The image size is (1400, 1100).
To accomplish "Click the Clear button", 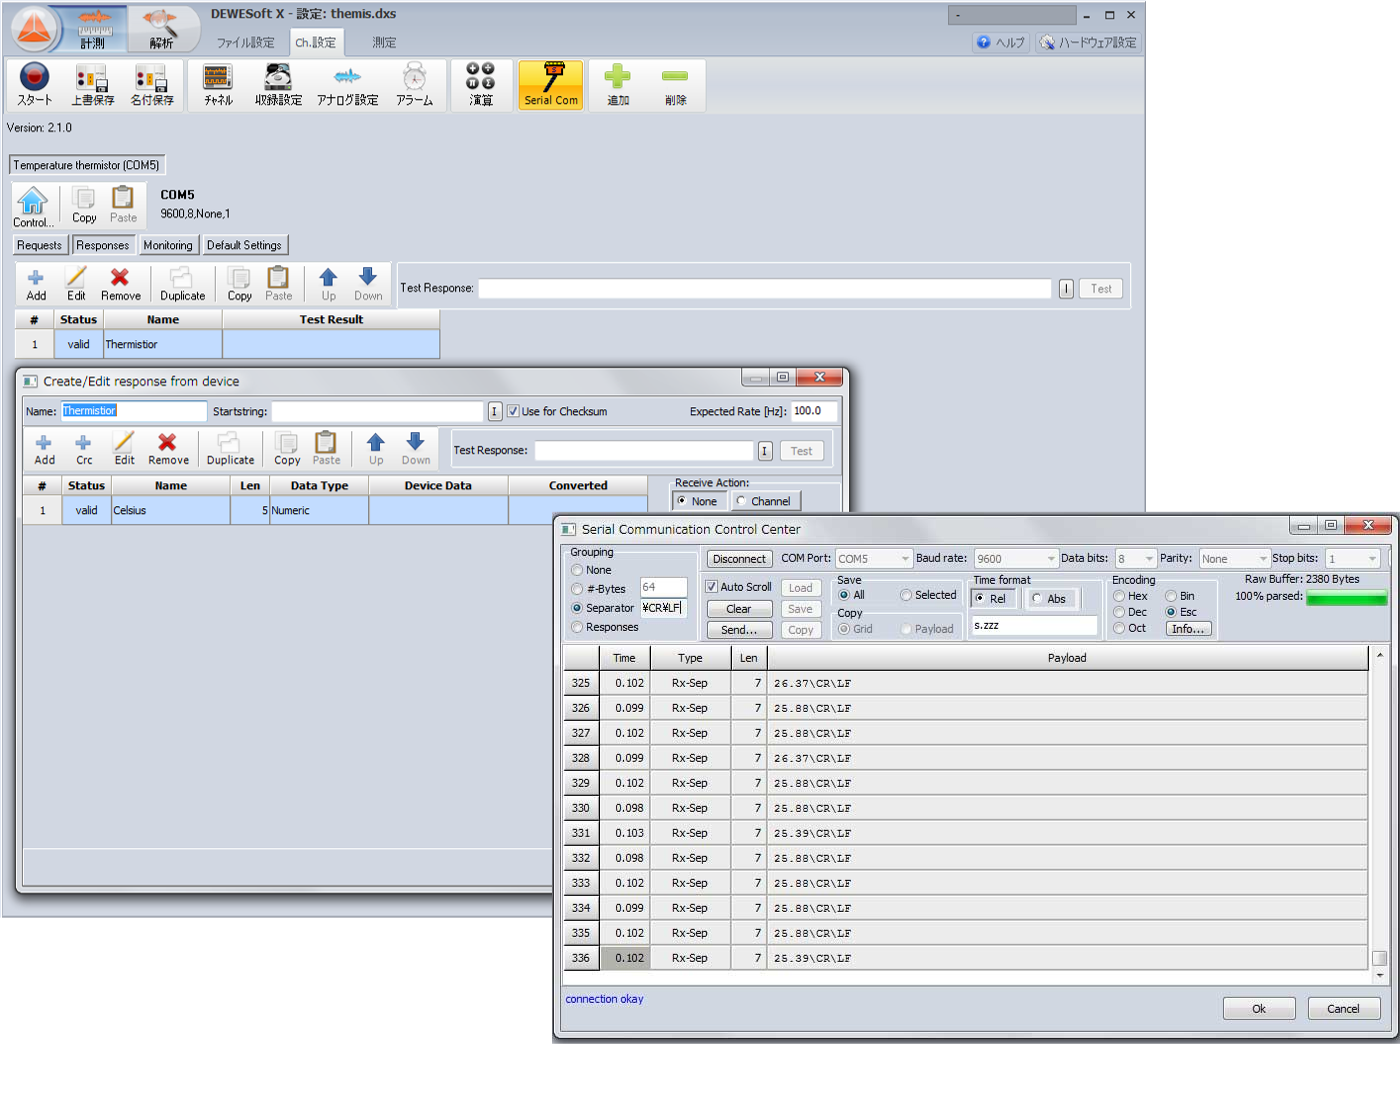I will click(739, 609).
